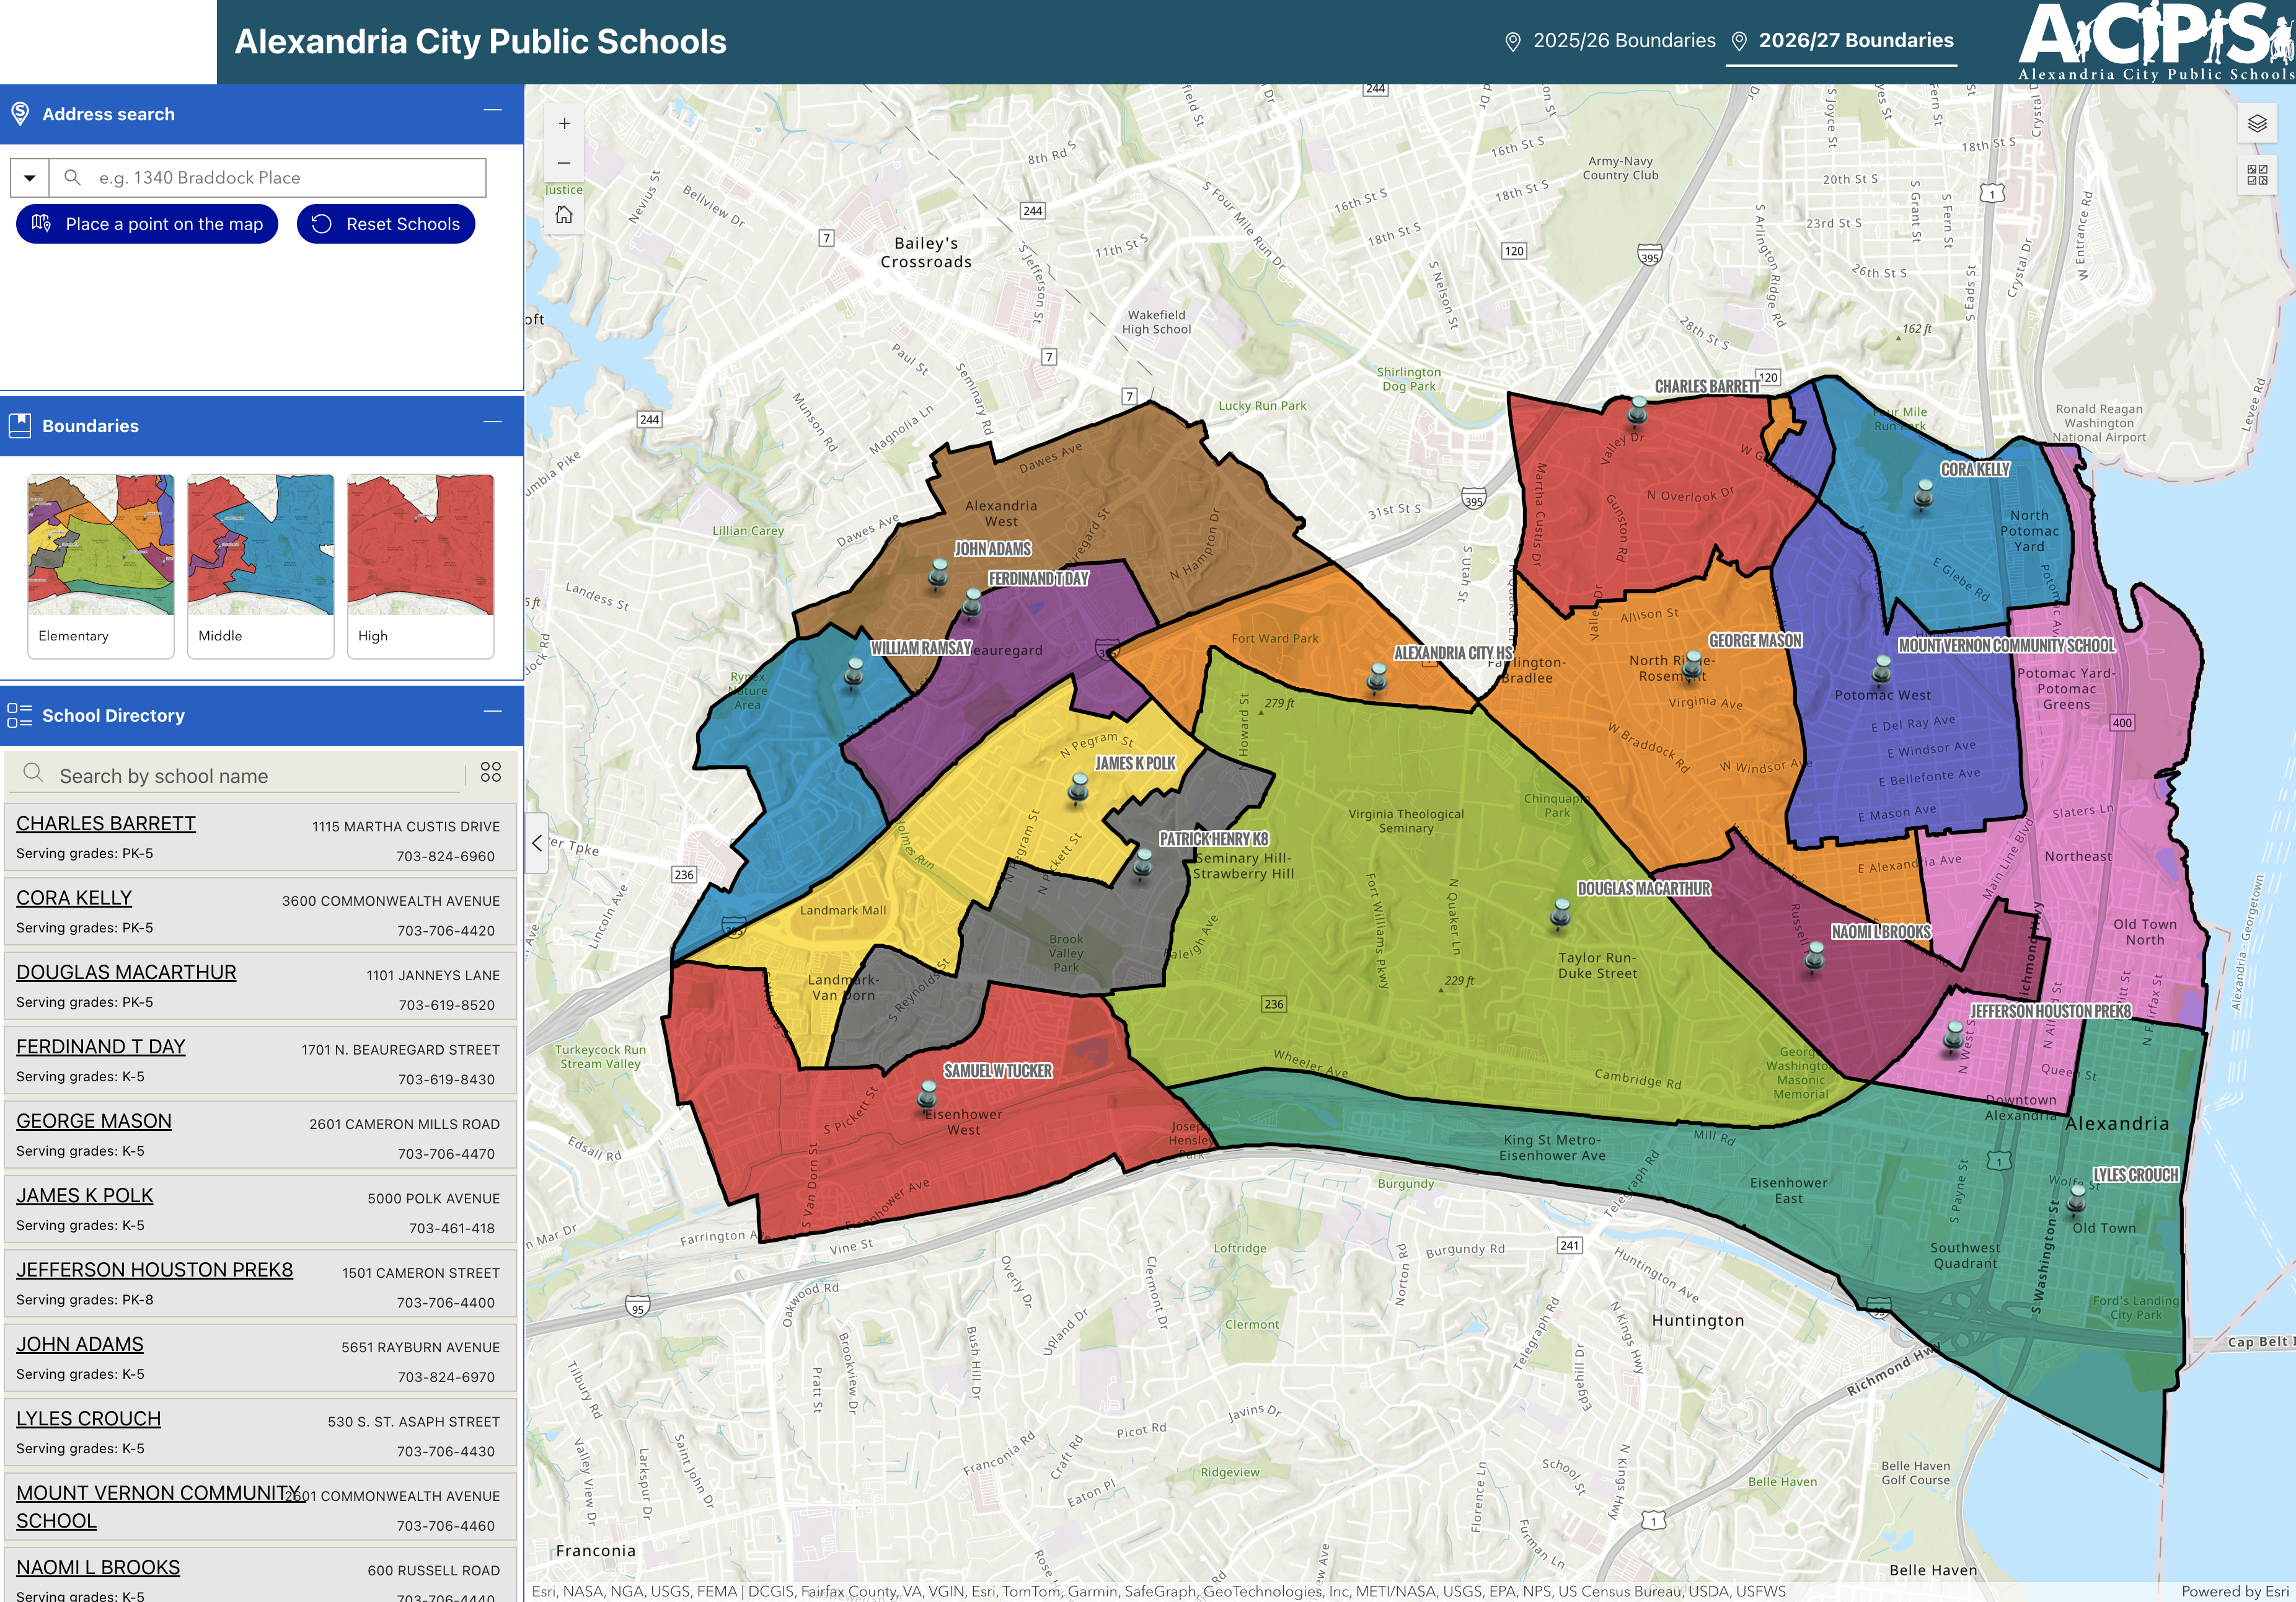Collapse the Boundaries panel
This screenshot has width=2296, height=1602.
pos(493,422)
